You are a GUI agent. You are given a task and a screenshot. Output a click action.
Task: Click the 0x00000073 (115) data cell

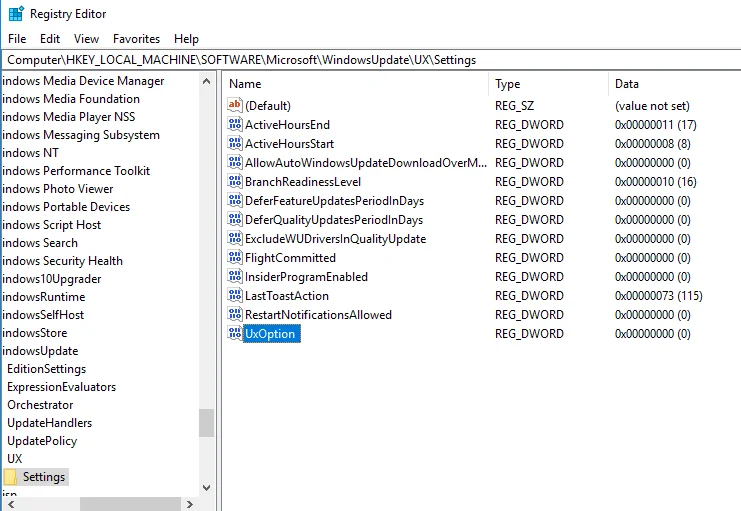point(658,295)
